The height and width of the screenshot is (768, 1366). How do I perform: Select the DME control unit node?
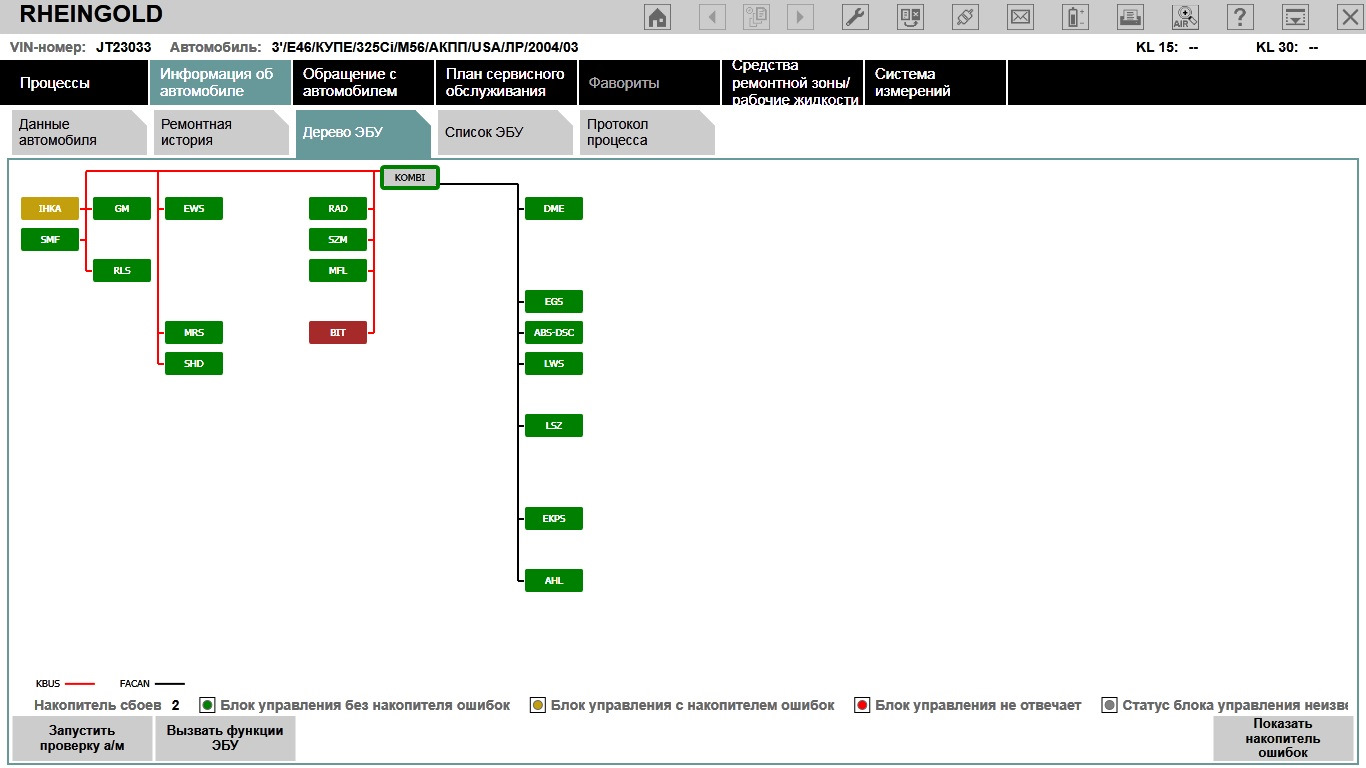(554, 208)
